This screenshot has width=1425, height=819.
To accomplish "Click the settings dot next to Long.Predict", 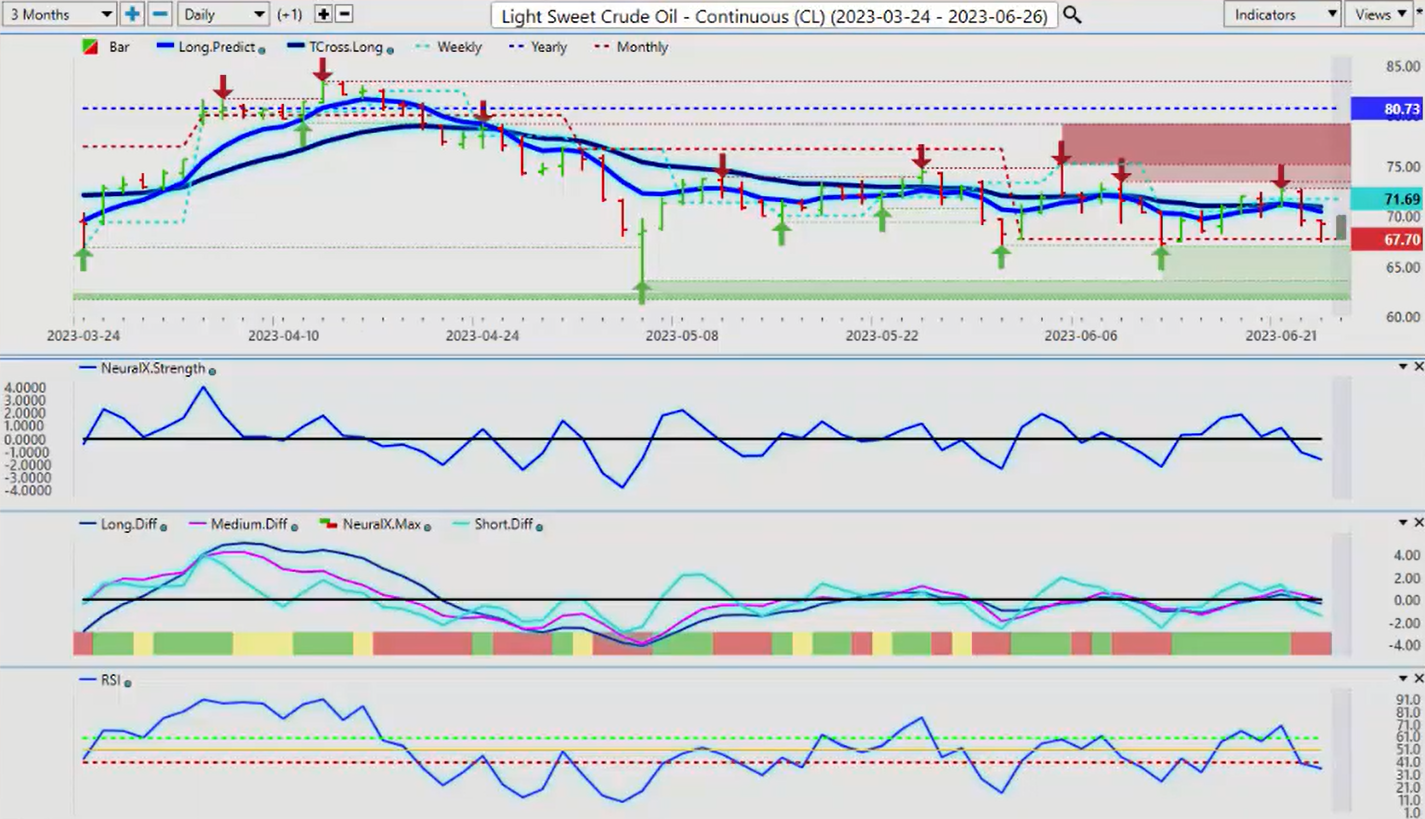I will [x=262, y=49].
